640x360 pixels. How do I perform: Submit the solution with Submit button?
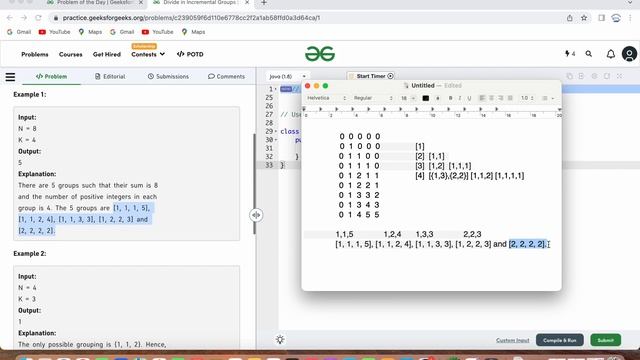click(606, 340)
